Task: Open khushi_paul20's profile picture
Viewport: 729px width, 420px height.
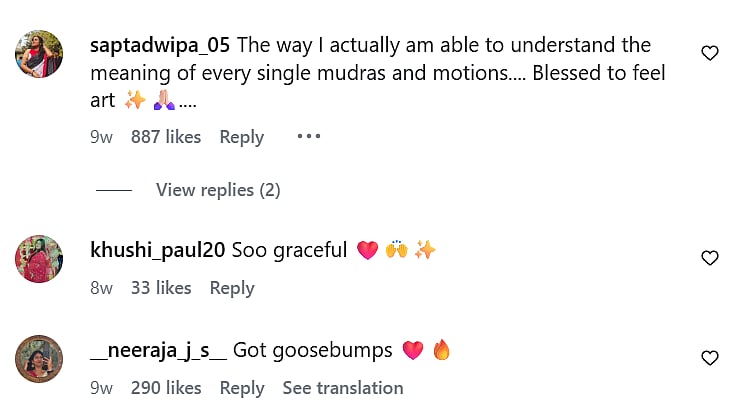Action: pos(40,258)
